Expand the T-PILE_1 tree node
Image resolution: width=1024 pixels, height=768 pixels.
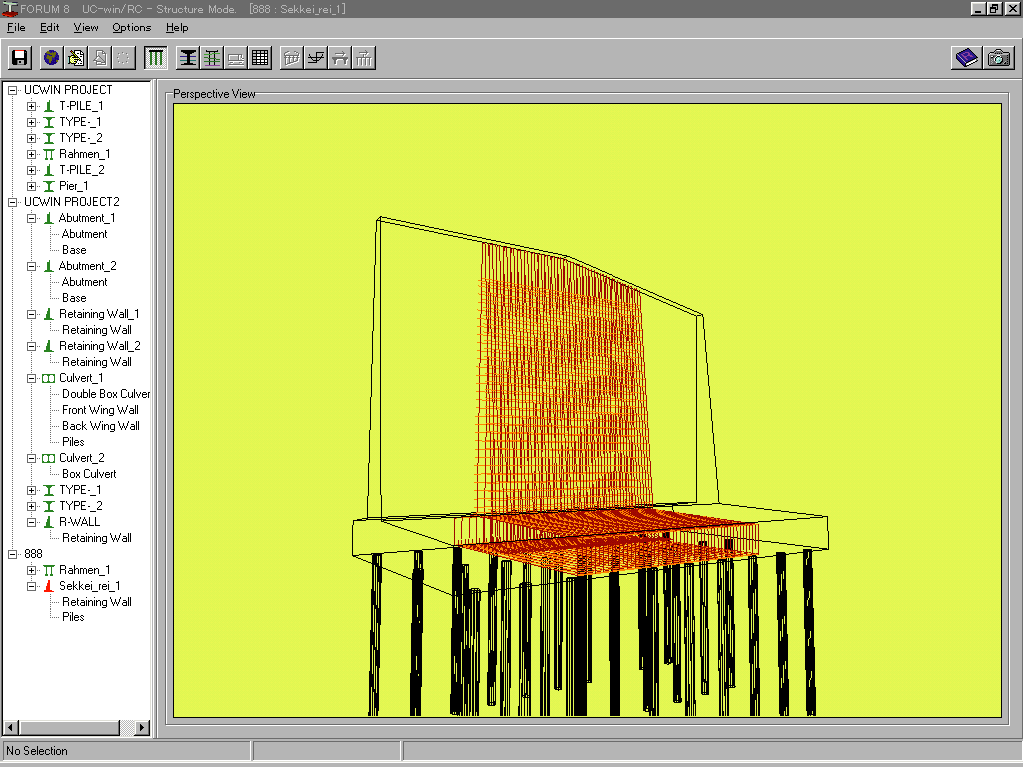click(32, 106)
